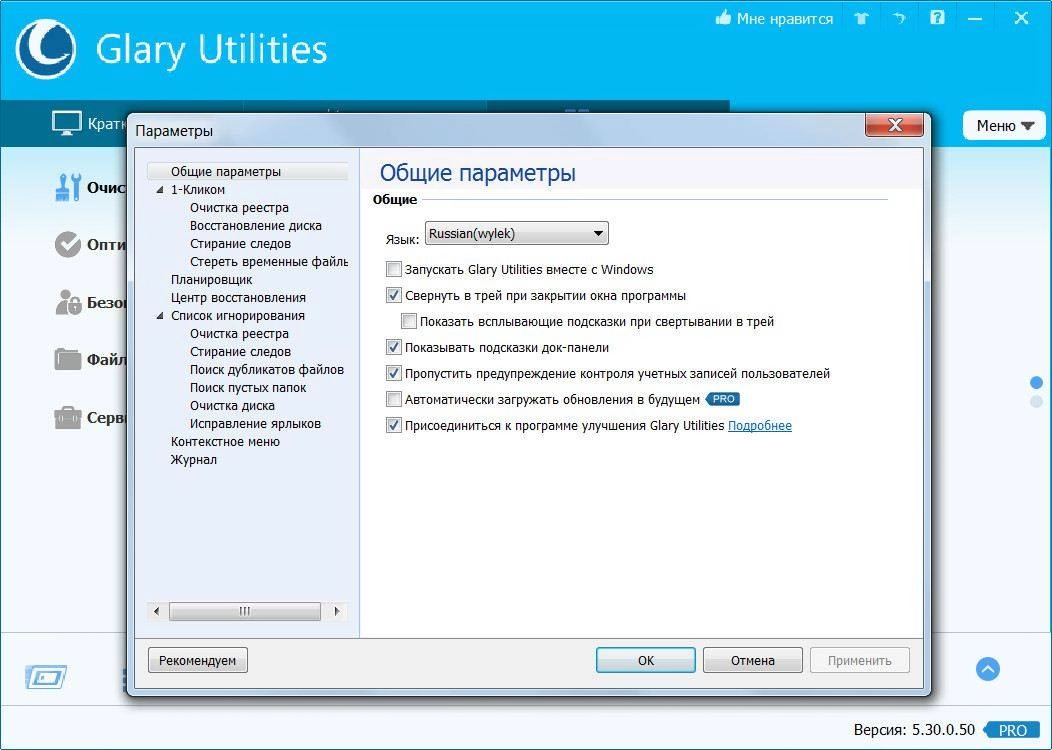Toggle Показывать подсказки док-панели checkbox
Viewport: 1052px width, 750px height.
[x=394, y=347]
